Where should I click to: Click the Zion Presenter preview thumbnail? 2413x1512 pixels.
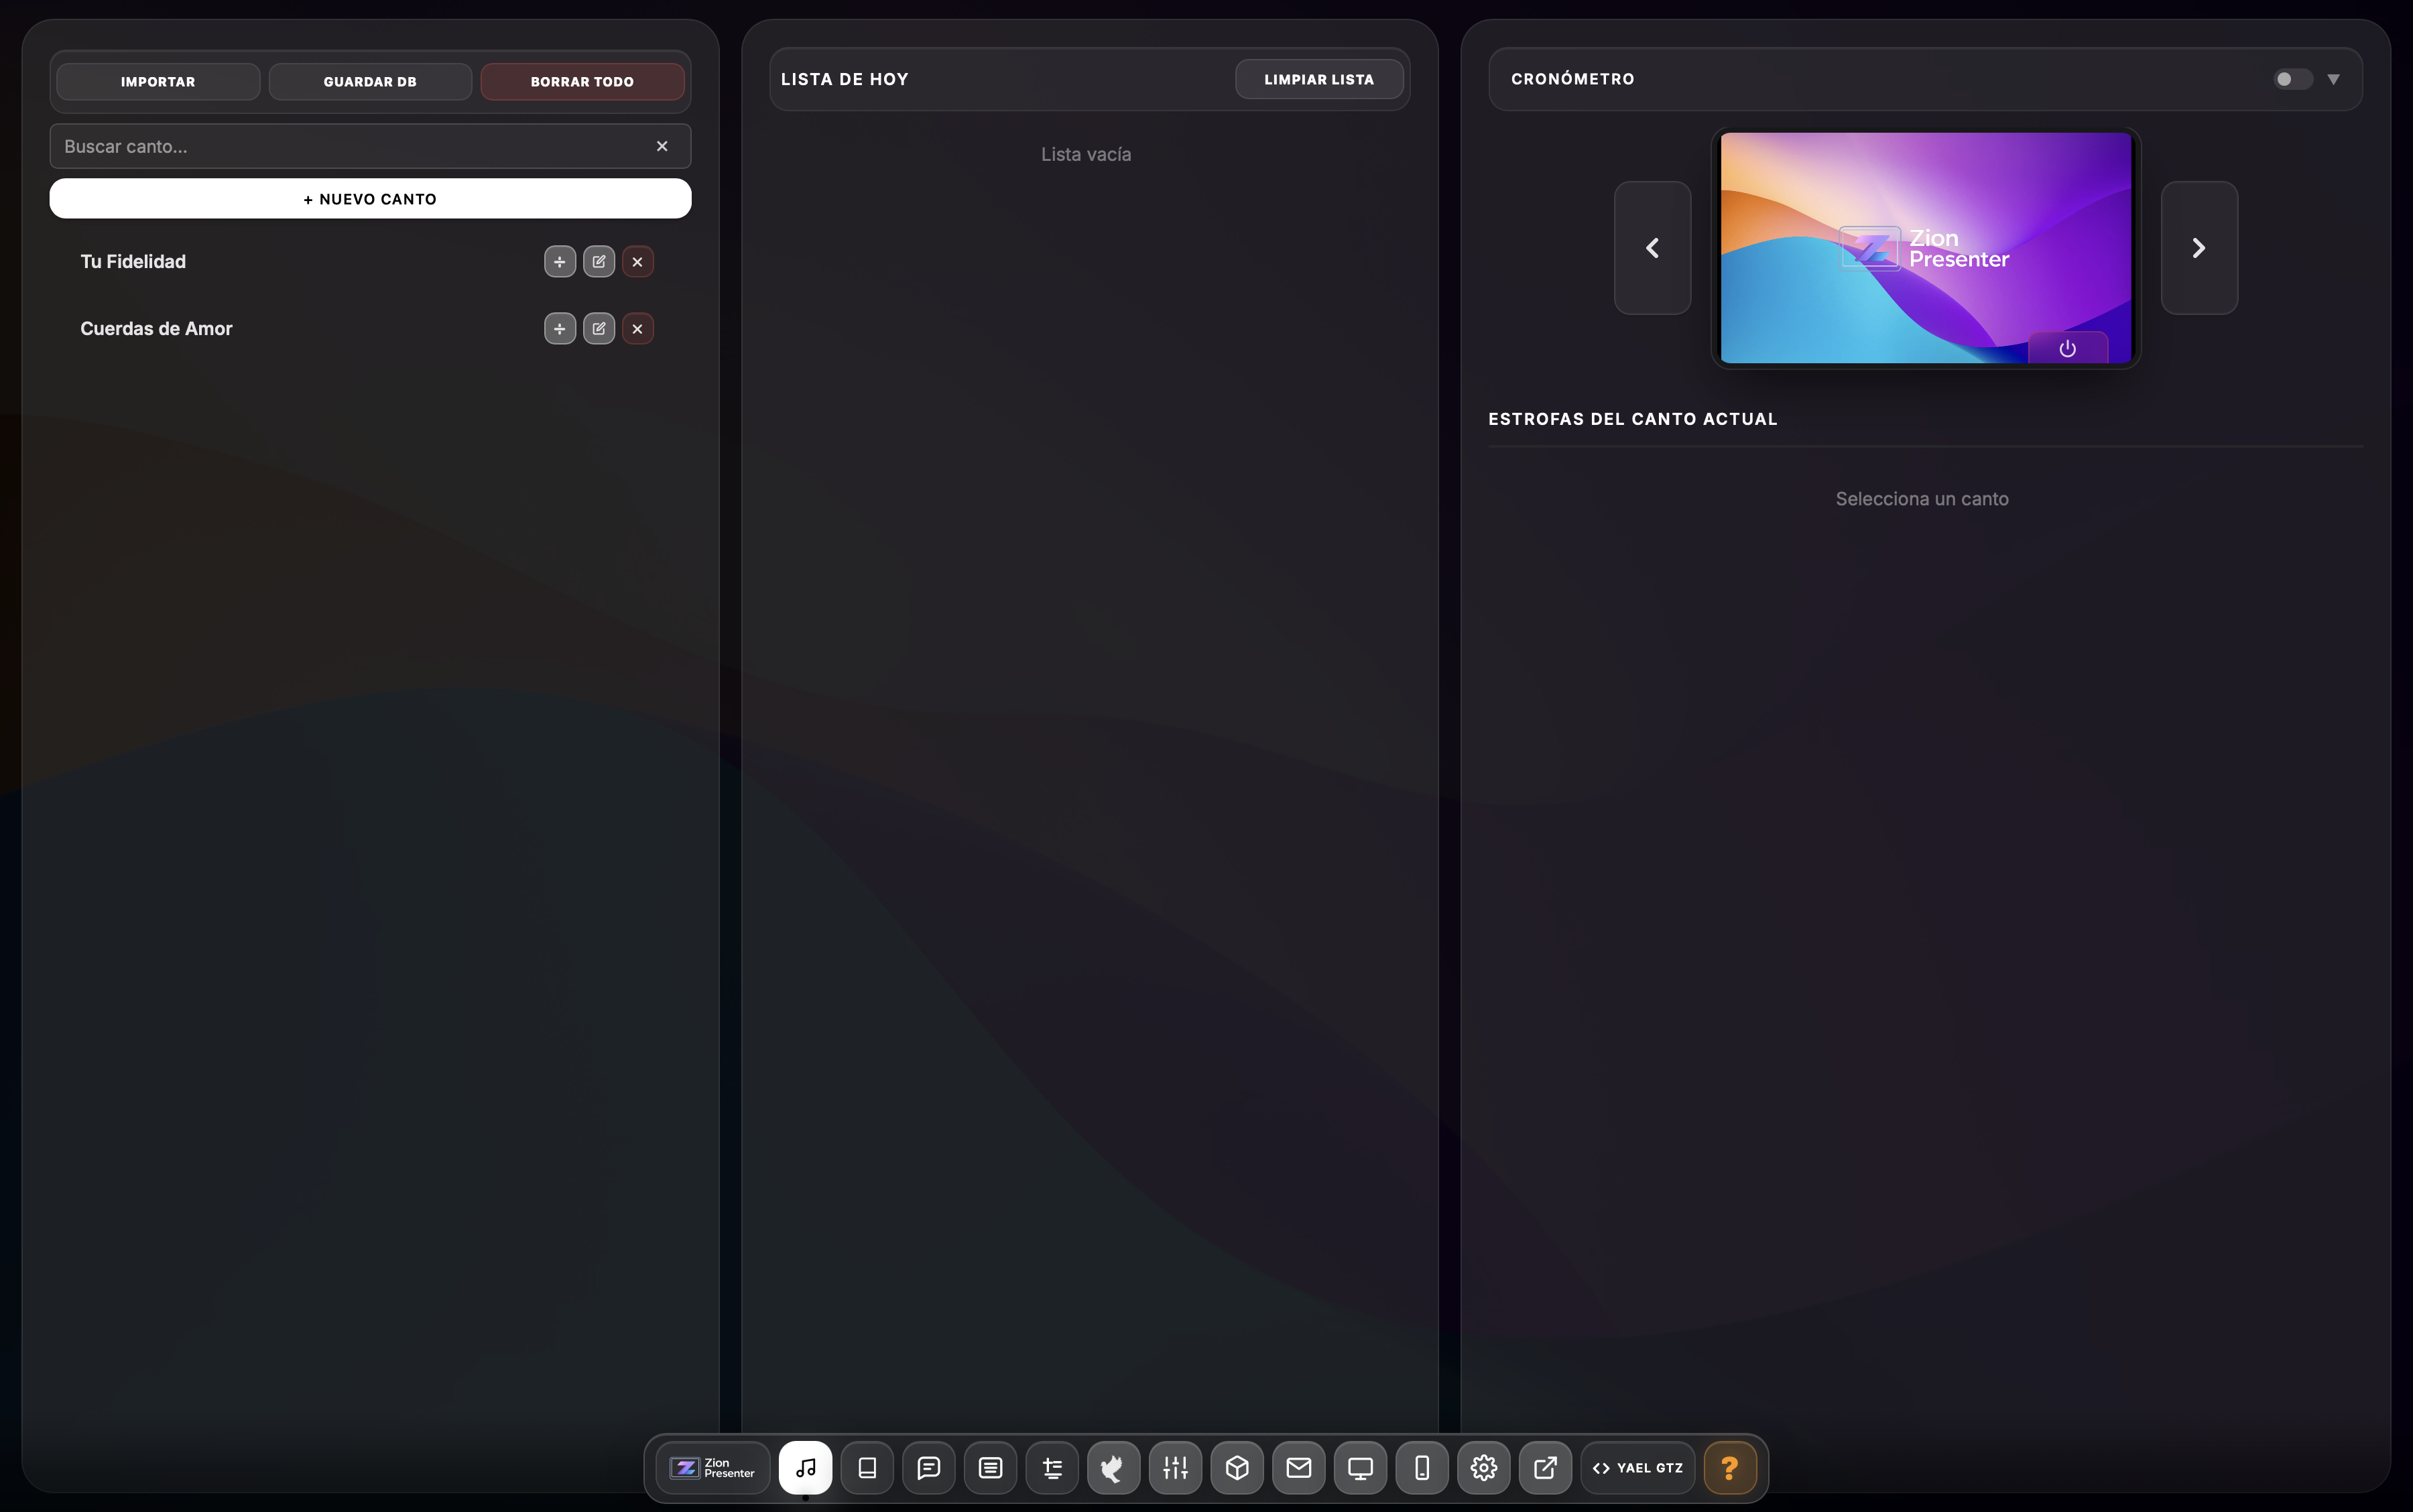[x=1925, y=247]
